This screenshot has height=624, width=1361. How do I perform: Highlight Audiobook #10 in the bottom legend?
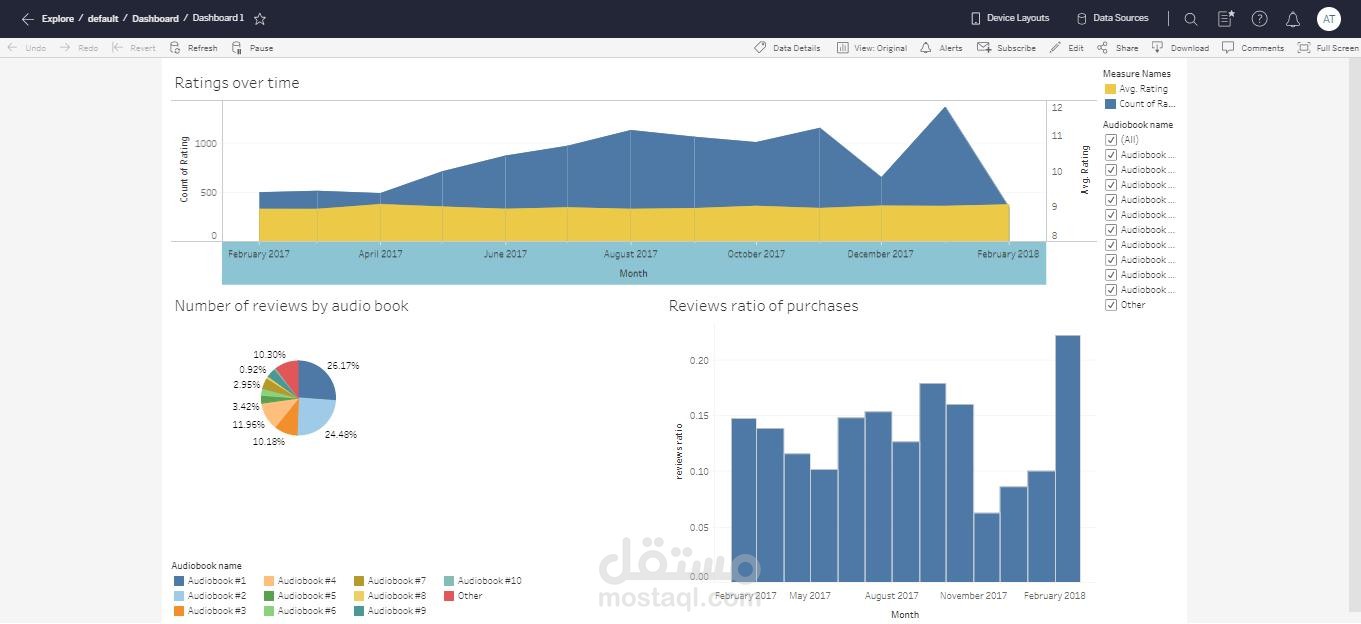click(483, 581)
